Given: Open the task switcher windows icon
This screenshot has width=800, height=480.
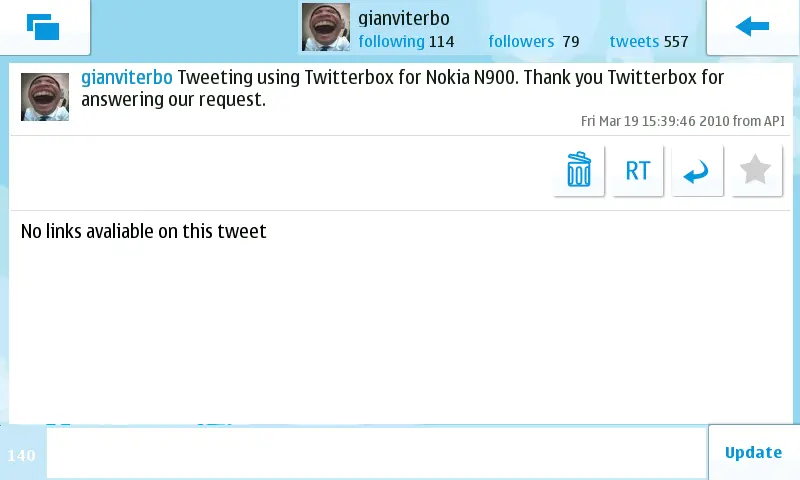Looking at the screenshot, I should tap(43, 27).
